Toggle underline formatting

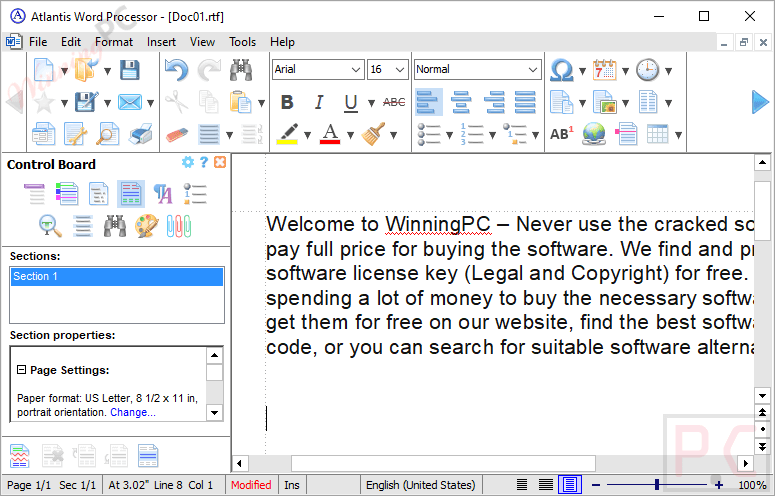pos(351,102)
